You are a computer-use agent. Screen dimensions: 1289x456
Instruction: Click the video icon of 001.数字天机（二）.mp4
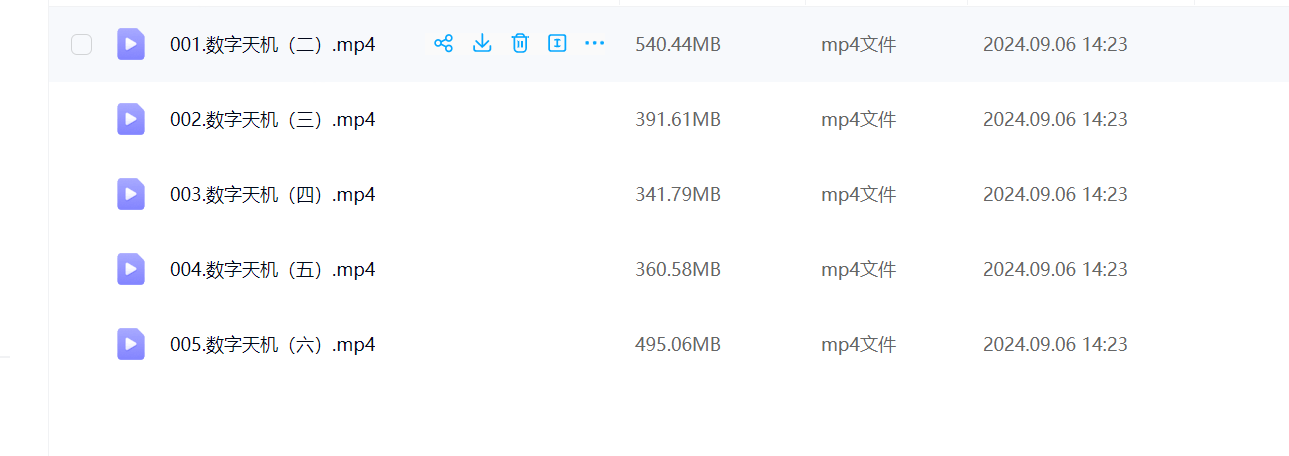(131, 44)
